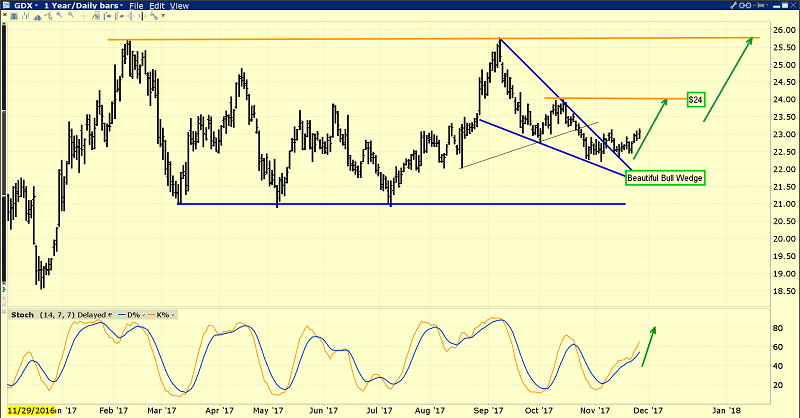Image resolution: width=800 pixels, height=418 pixels.
Task: Open the View menu
Action: (179, 6)
